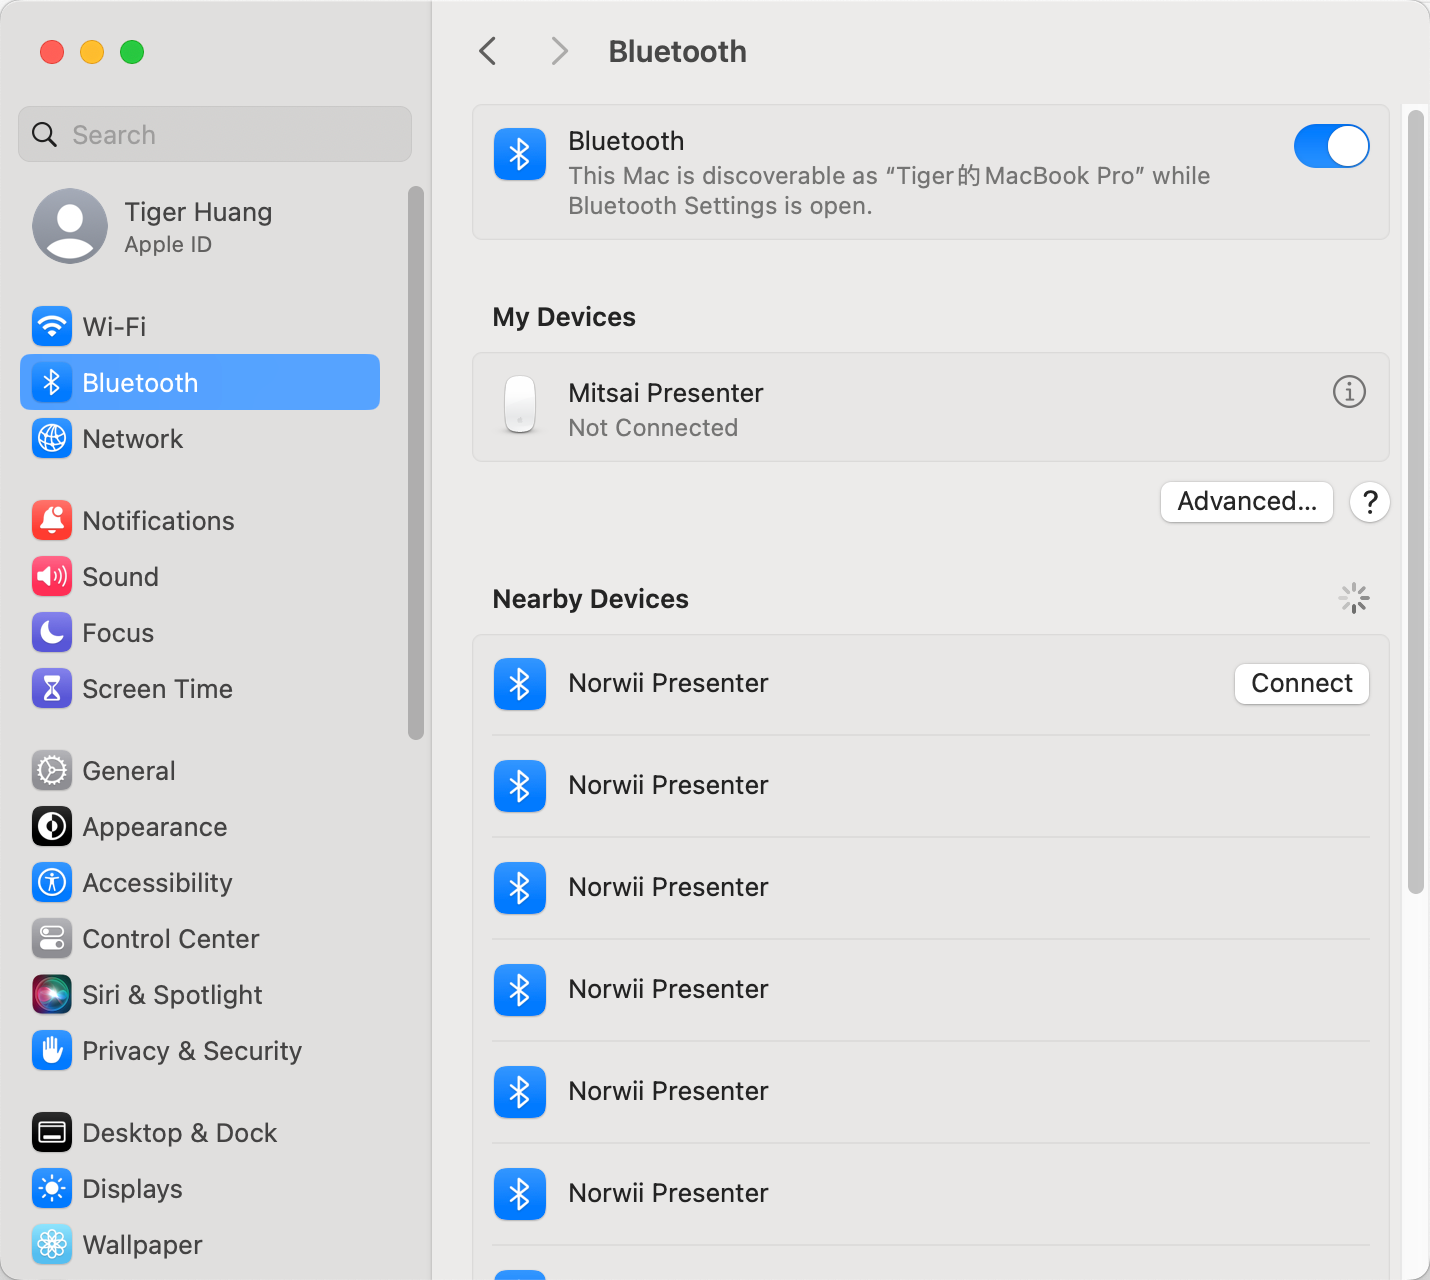Open Wallpaper settings in the sidebar
This screenshot has height=1280, width=1430.
click(x=200, y=1244)
